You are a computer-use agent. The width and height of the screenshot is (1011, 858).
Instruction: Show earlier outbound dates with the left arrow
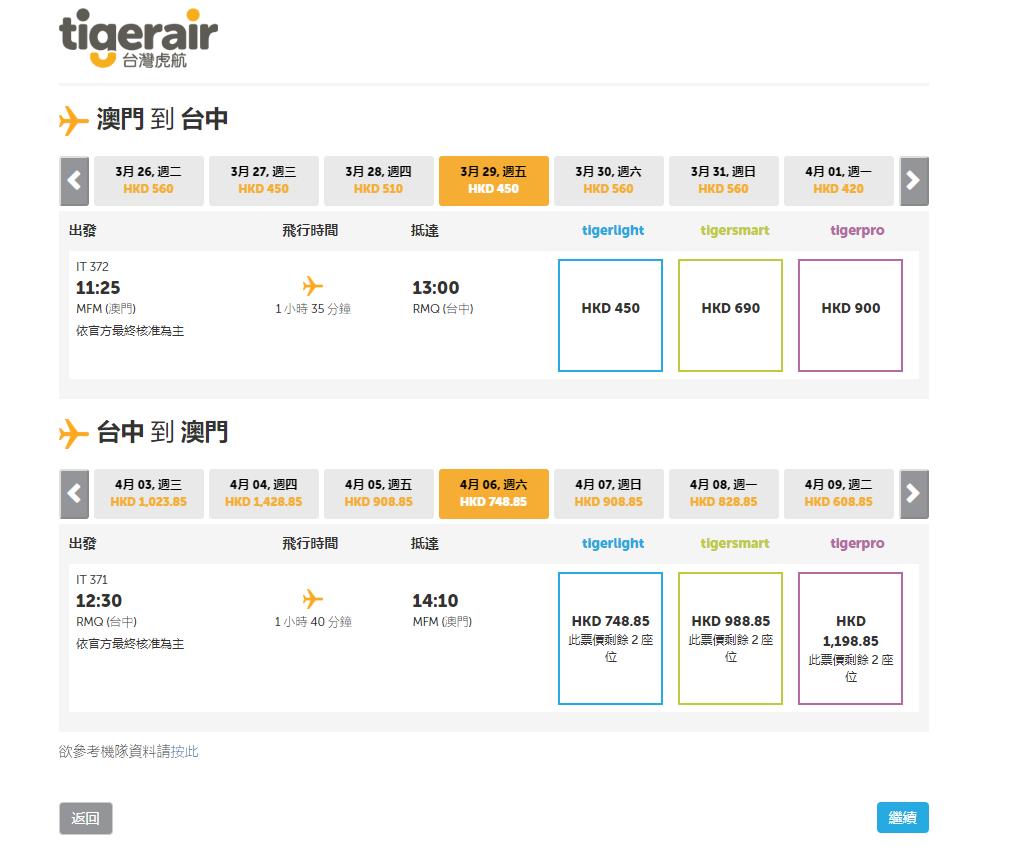coord(73,180)
